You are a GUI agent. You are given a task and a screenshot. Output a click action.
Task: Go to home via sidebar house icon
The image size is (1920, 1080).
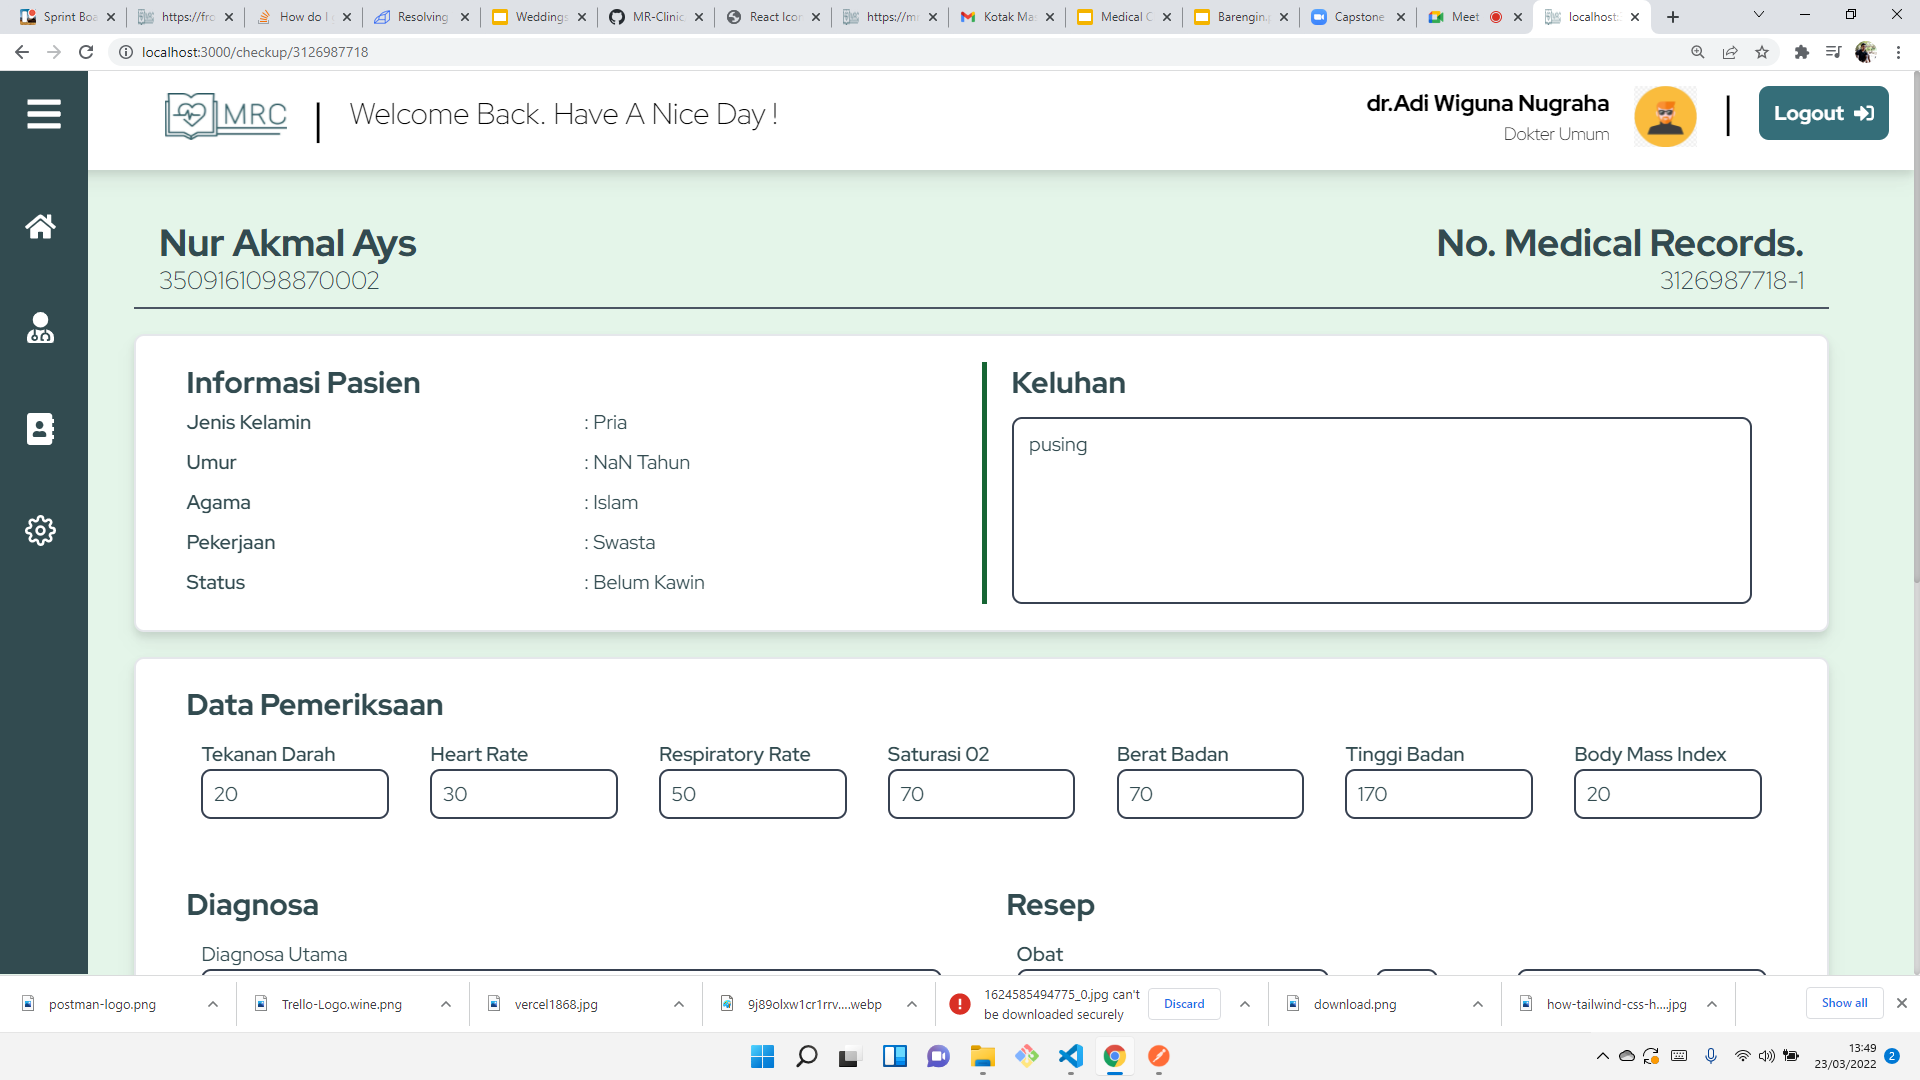click(40, 227)
